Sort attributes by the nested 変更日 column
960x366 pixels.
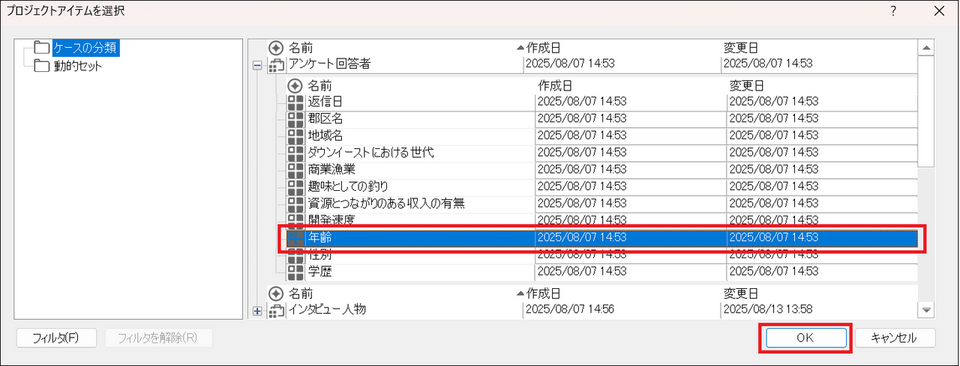[x=746, y=86]
